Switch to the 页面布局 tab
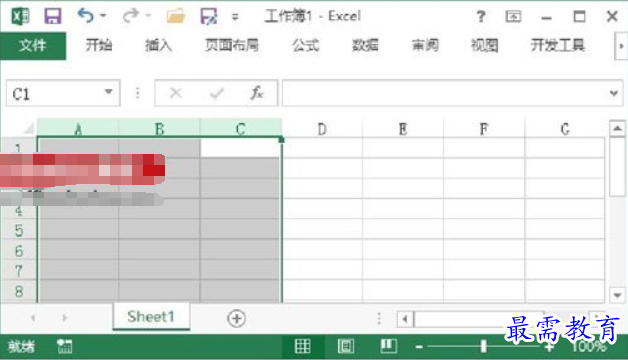 231,45
